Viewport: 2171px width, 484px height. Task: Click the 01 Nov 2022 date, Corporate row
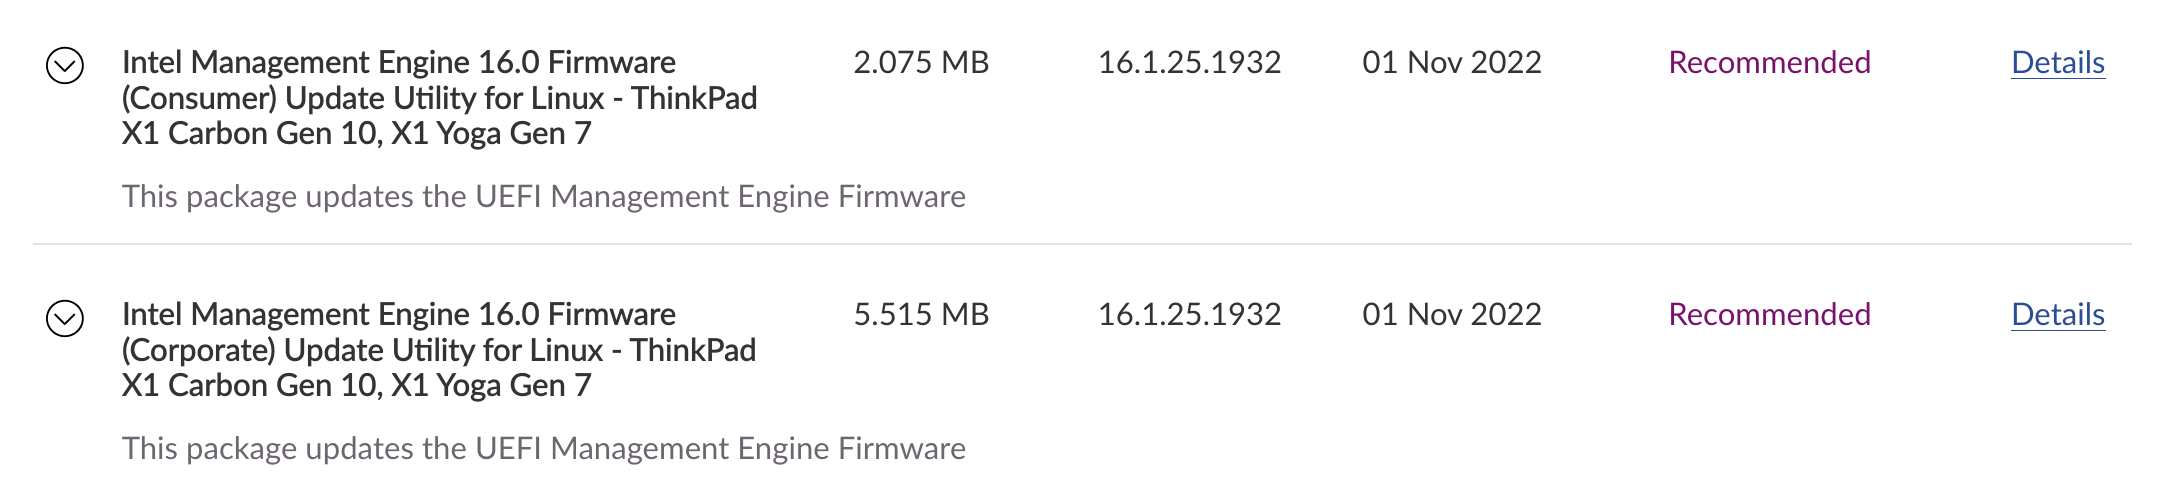(1451, 315)
